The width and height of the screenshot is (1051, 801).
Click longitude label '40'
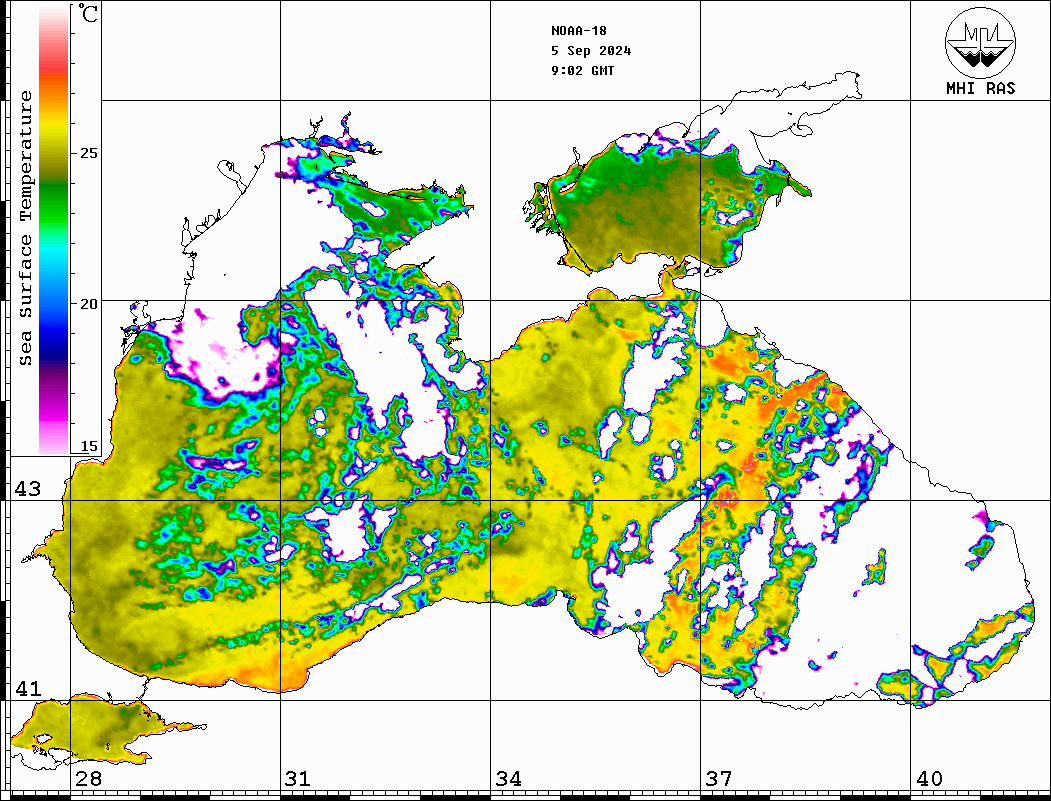tap(929, 778)
